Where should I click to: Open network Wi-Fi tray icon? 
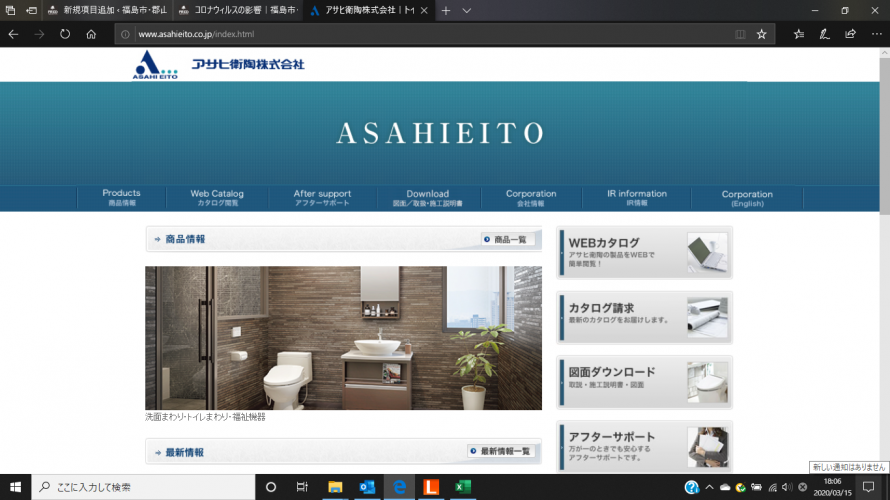click(772, 487)
